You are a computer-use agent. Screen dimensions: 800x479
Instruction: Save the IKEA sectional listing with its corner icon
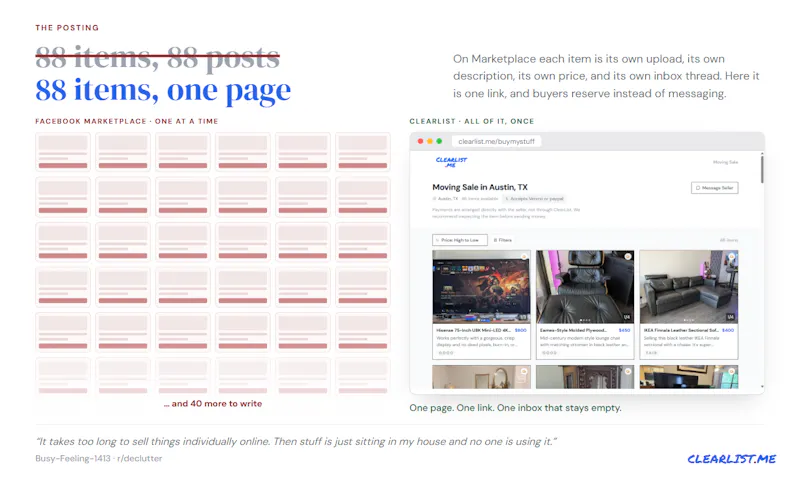coord(732,257)
